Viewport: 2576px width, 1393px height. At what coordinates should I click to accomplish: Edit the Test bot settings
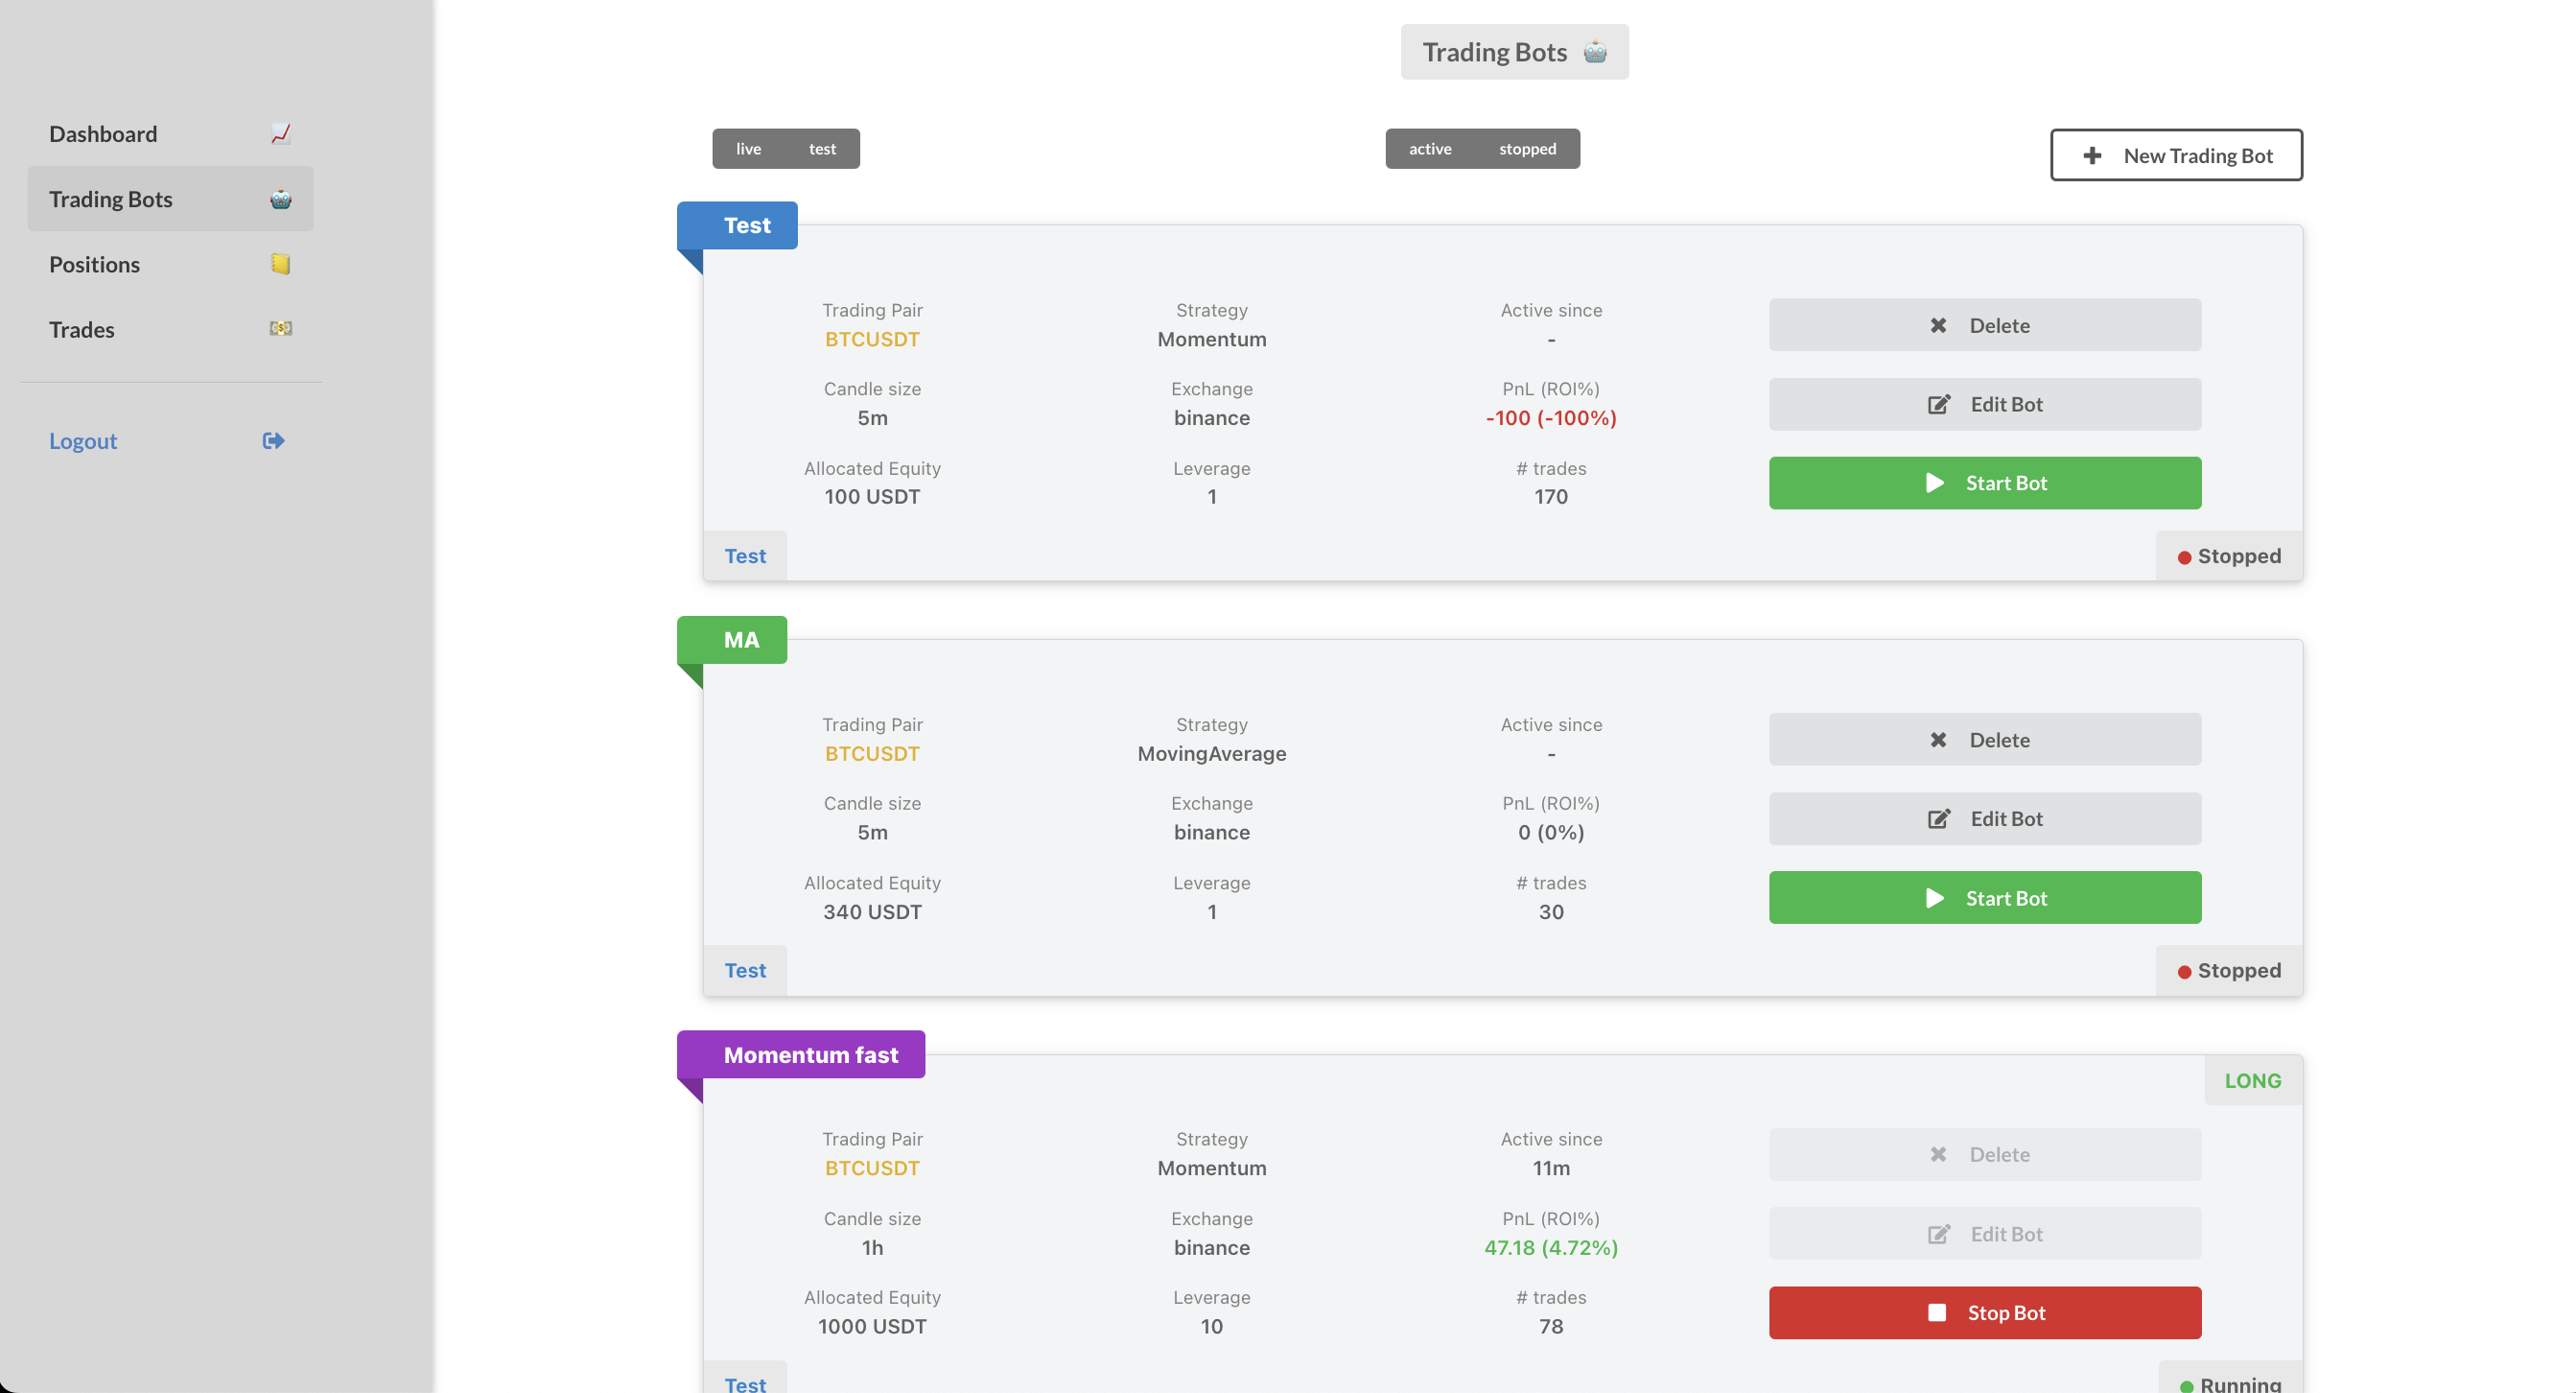point(1984,404)
